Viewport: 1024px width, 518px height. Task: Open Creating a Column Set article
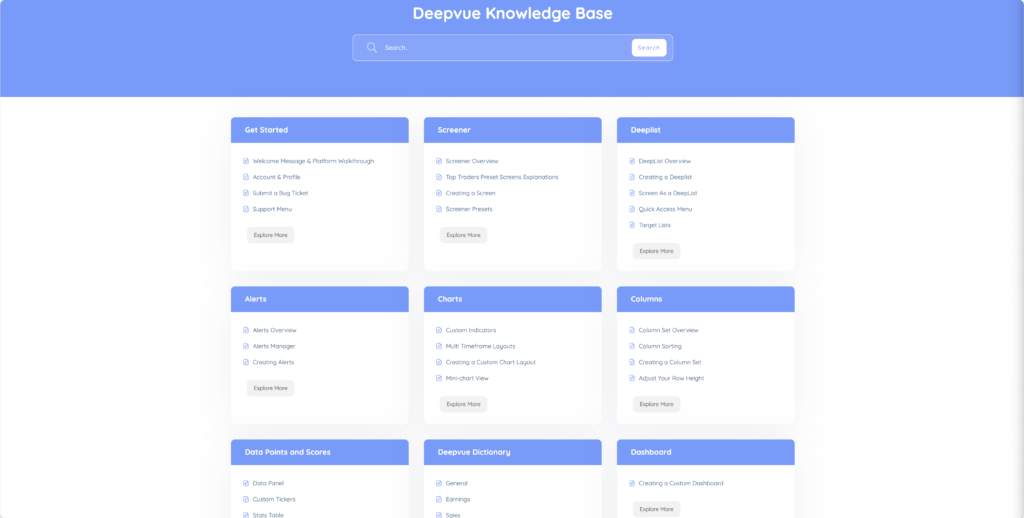click(x=670, y=363)
